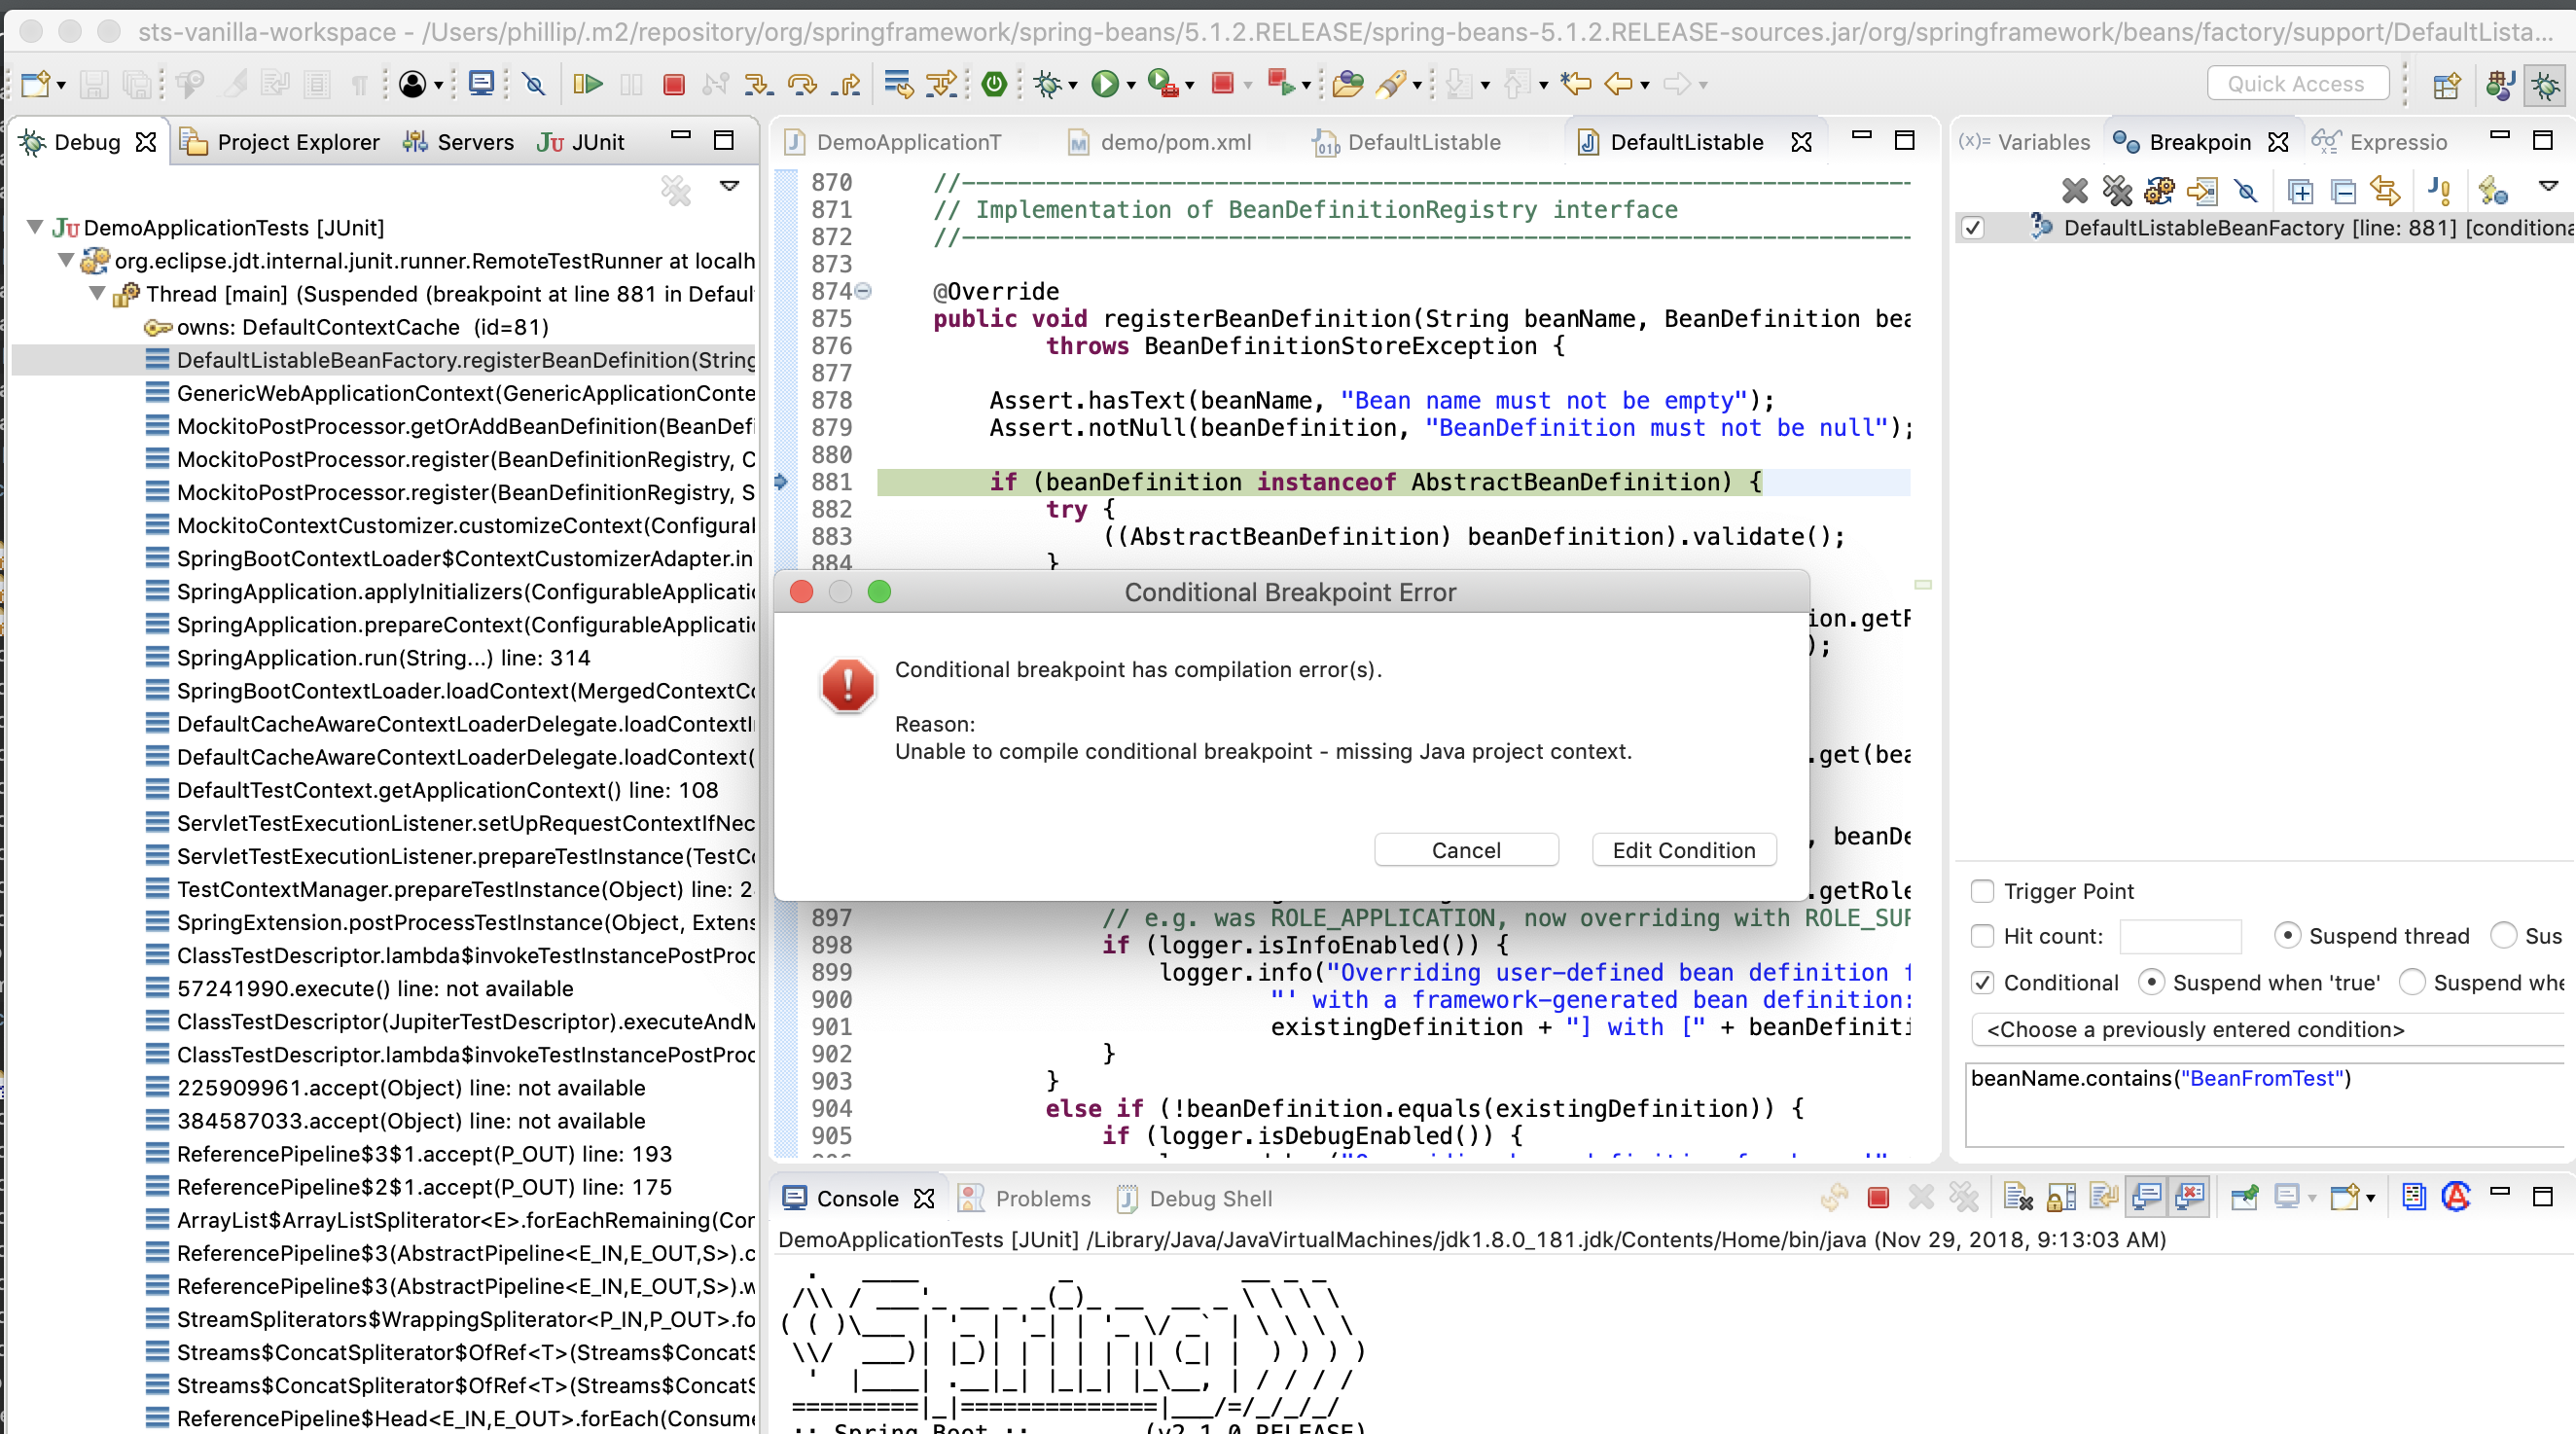Click the Step Return toolbar icon

(846, 84)
